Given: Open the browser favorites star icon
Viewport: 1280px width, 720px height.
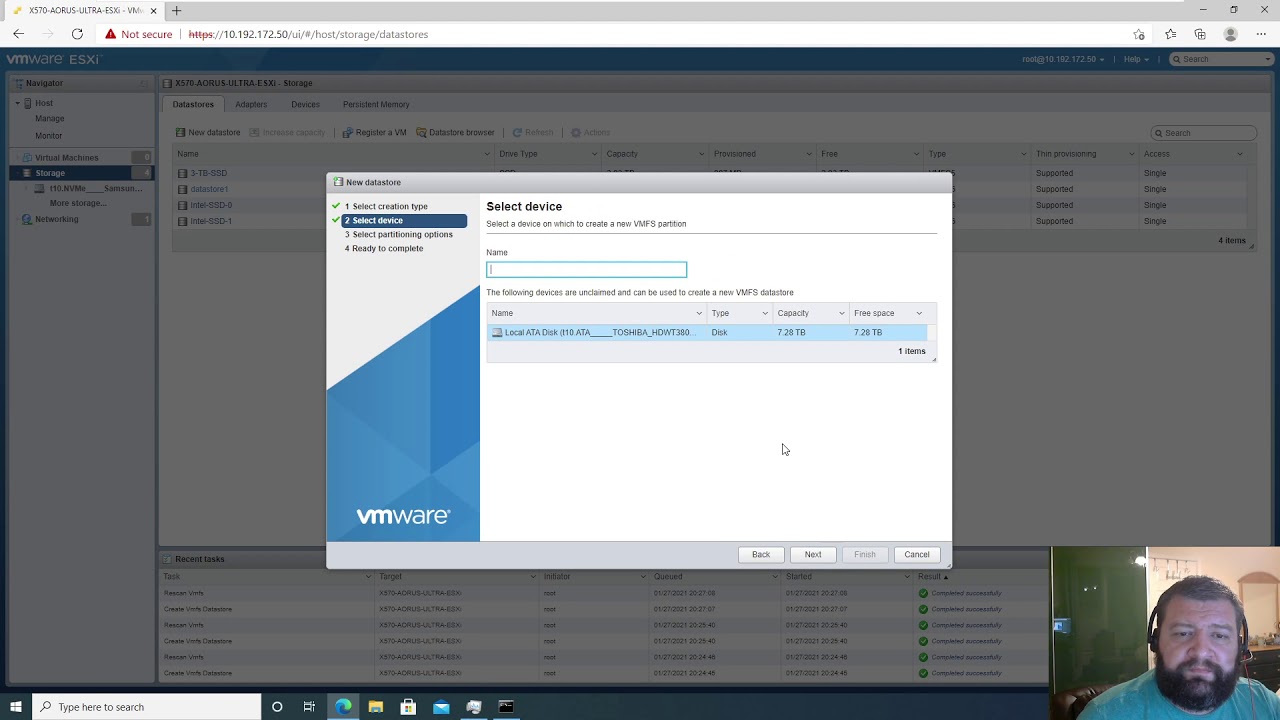Looking at the screenshot, I should coord(1139,34).
